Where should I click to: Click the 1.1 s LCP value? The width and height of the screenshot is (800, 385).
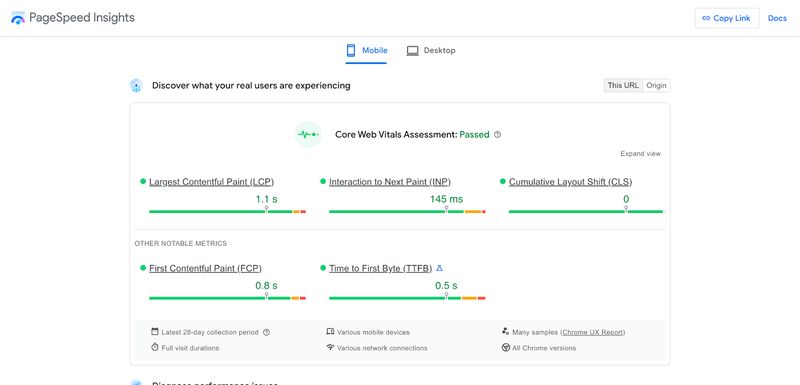click(x=266, y=199)
